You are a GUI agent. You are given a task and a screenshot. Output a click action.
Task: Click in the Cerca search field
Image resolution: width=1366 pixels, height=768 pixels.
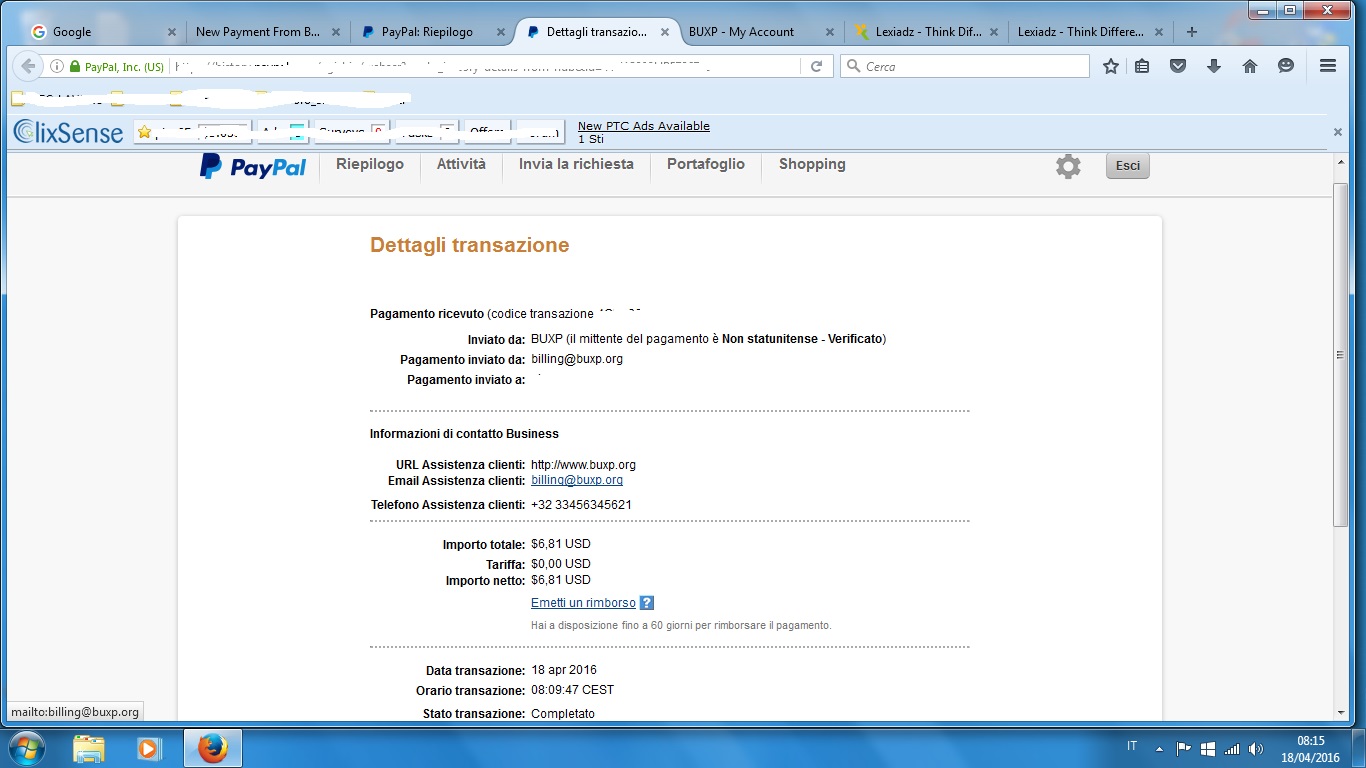pyautogui.click(x=965, y=66)
